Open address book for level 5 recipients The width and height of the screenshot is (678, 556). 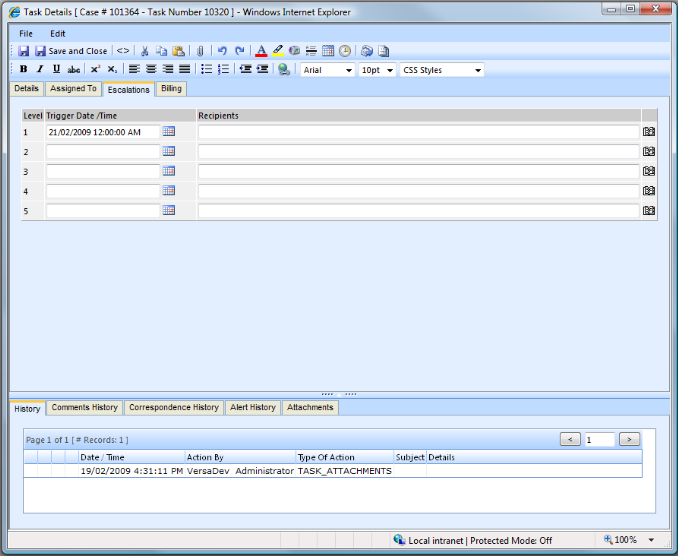click(649, 211)
